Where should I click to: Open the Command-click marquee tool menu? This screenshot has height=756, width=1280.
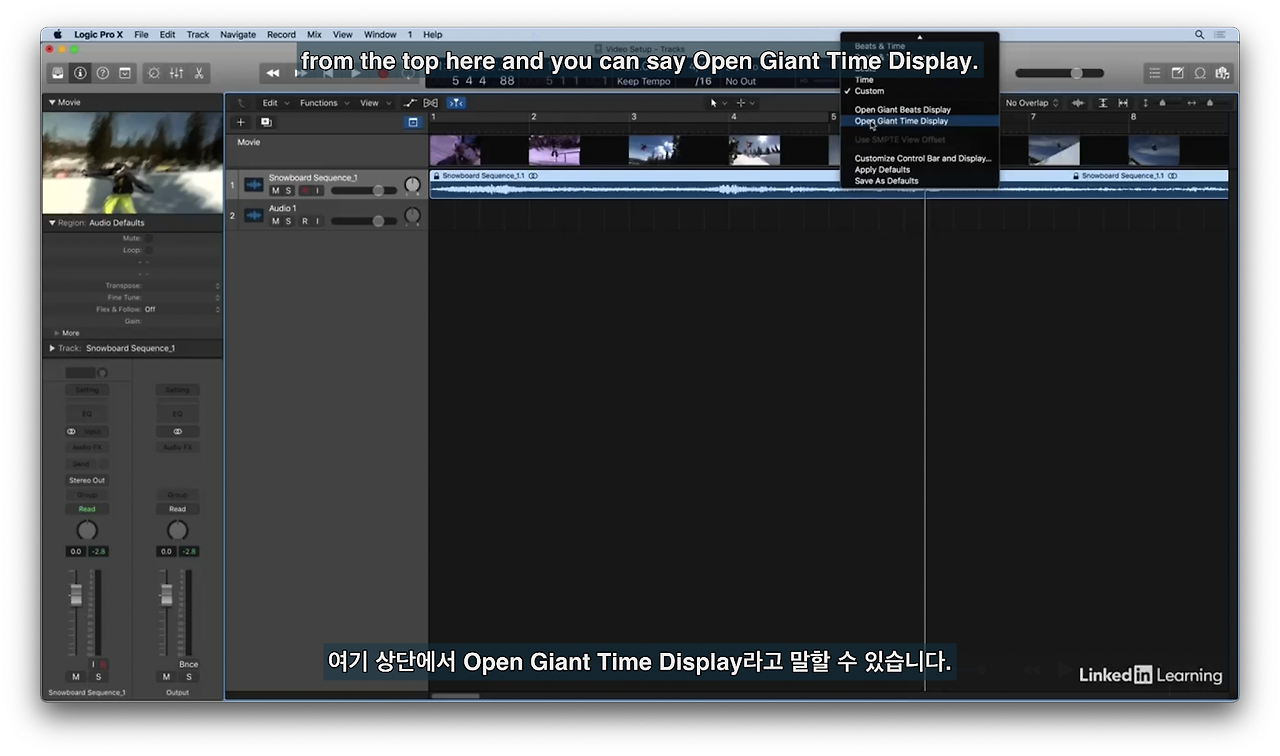746,103
